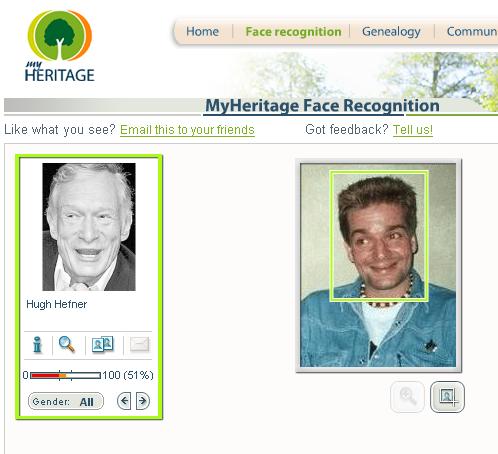Click the green face box on the uploaded photo
This screenshot has height=454, width=498.
pos(379,236)
